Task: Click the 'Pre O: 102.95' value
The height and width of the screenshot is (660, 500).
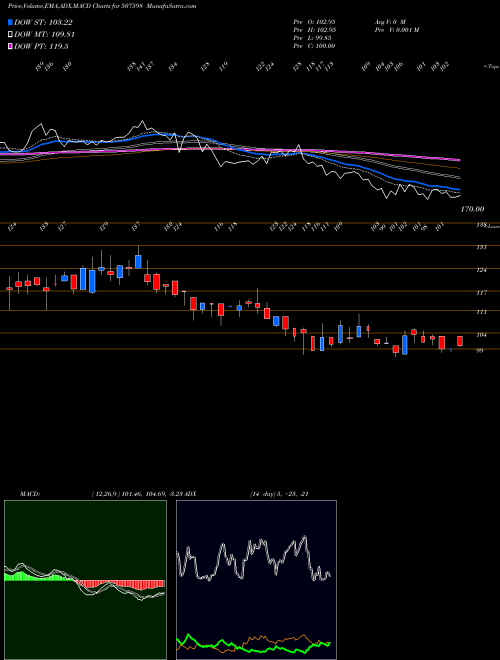Action: coord(314,21)
